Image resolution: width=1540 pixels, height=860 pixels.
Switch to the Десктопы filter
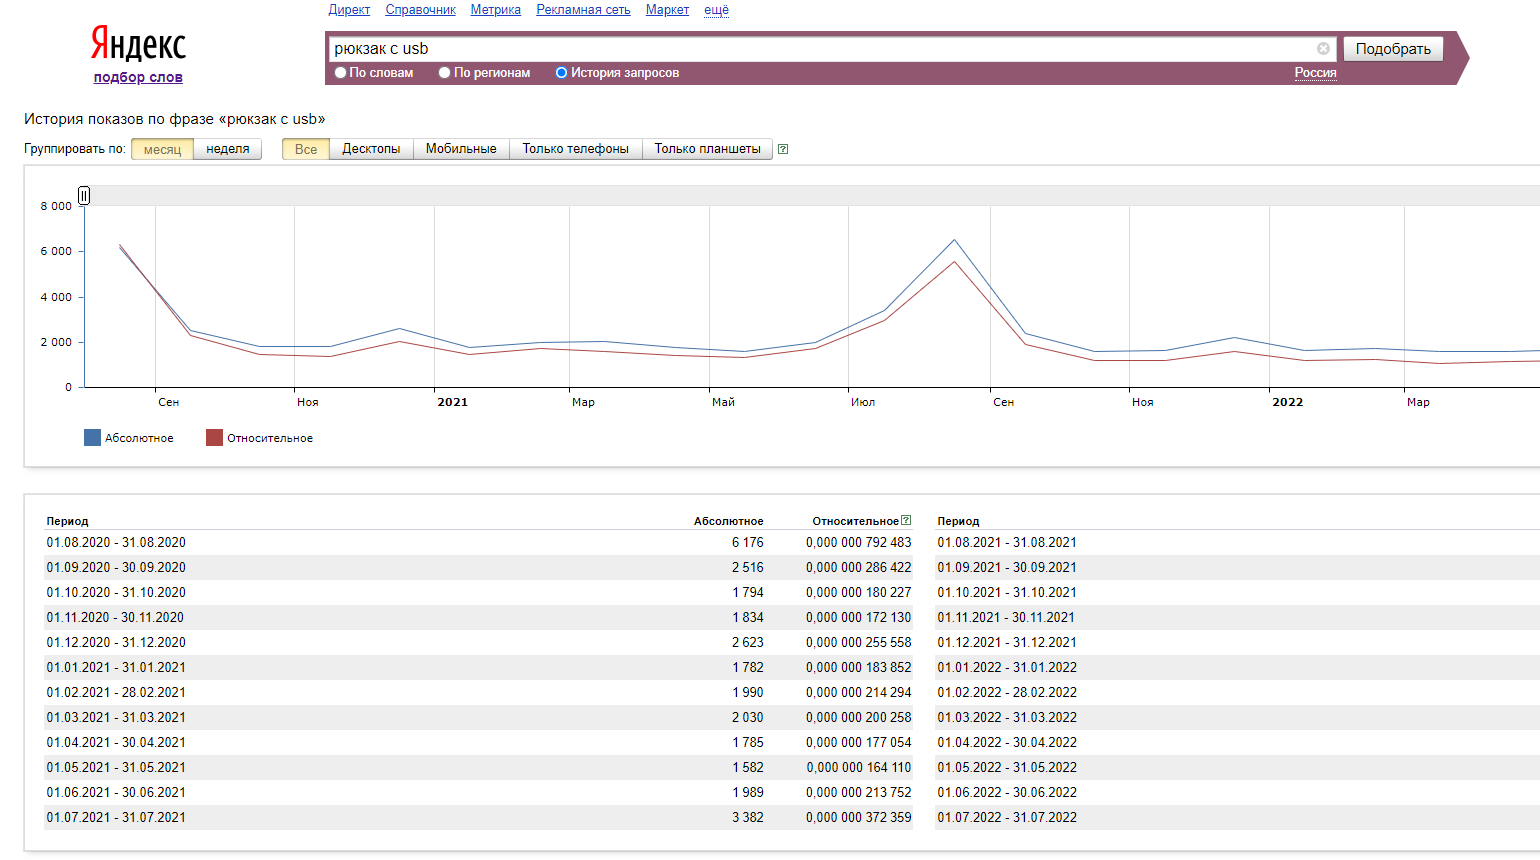click(x=371, y=149)
